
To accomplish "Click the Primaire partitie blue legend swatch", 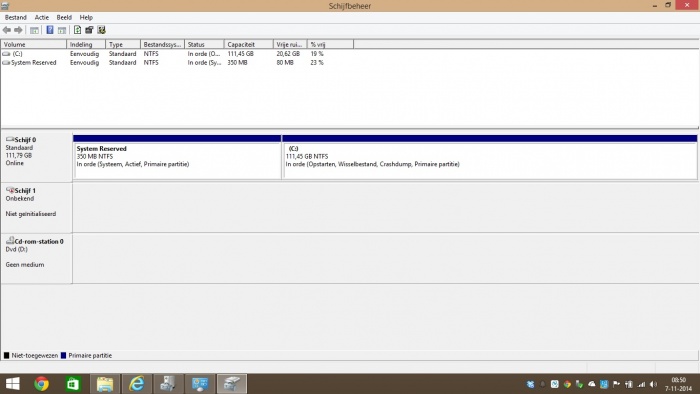I will (x=63, y=356).
